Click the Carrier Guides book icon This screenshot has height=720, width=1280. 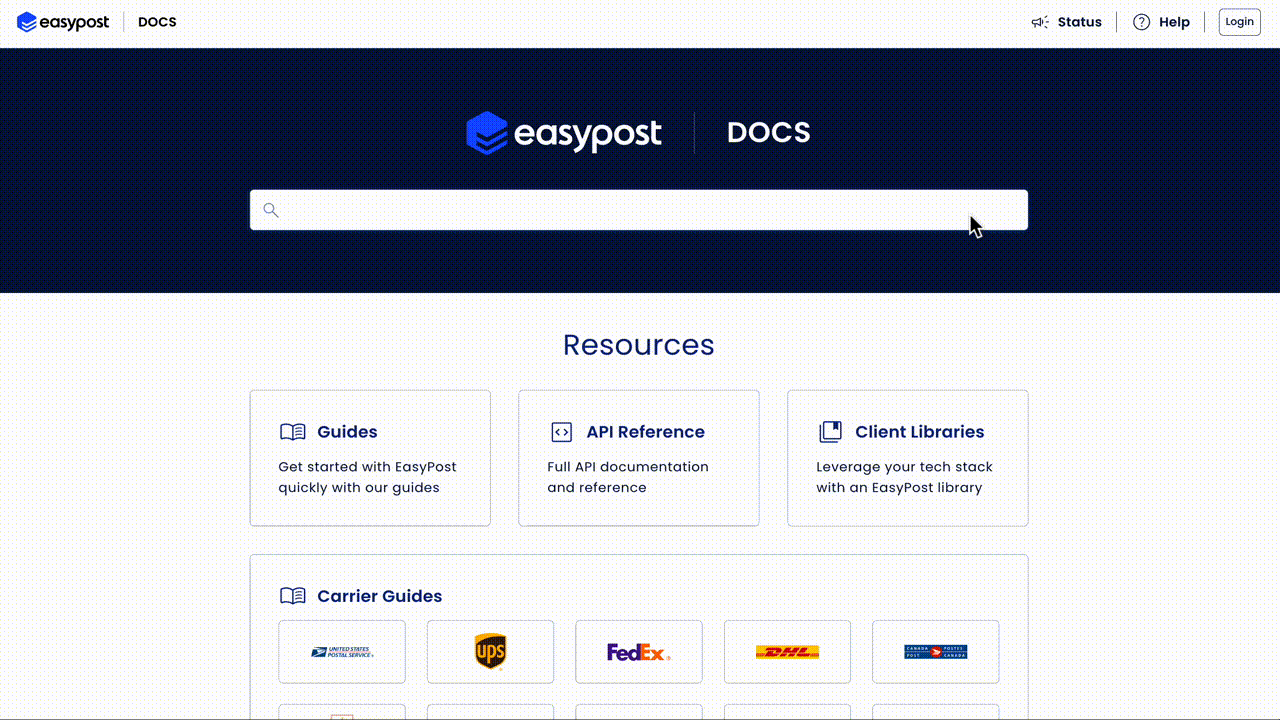click(x=293, y=596)
